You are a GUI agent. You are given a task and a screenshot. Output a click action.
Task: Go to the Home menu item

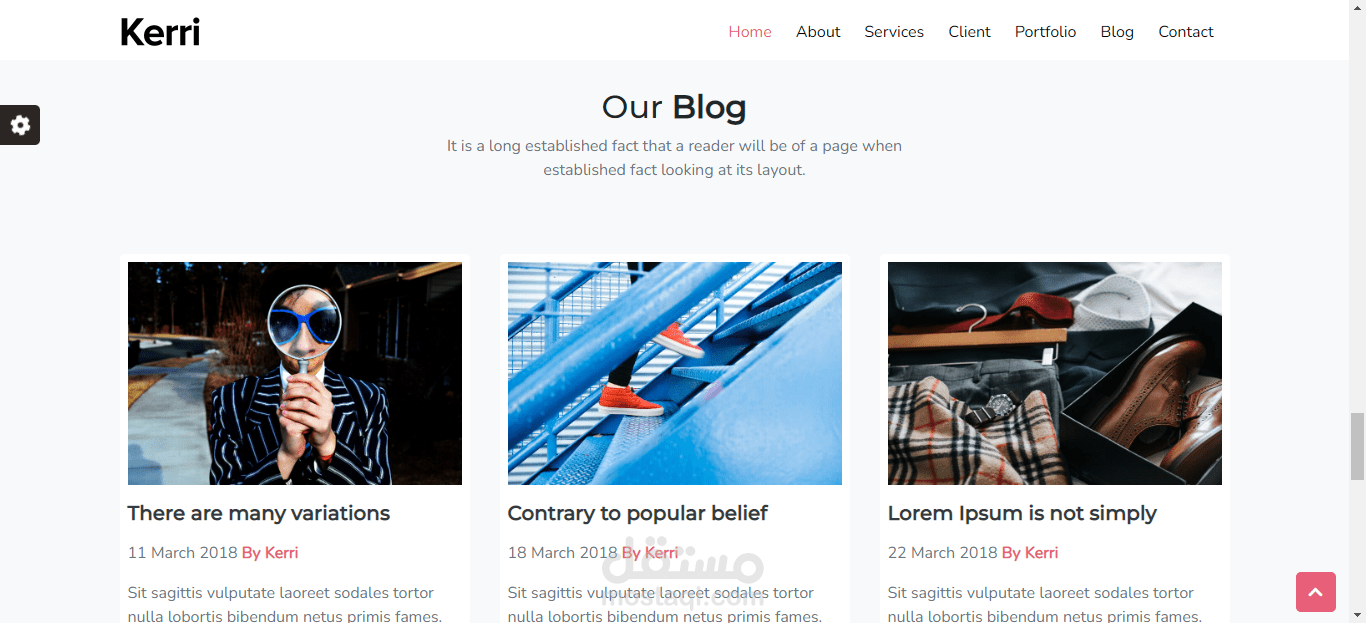click(750, 32)
